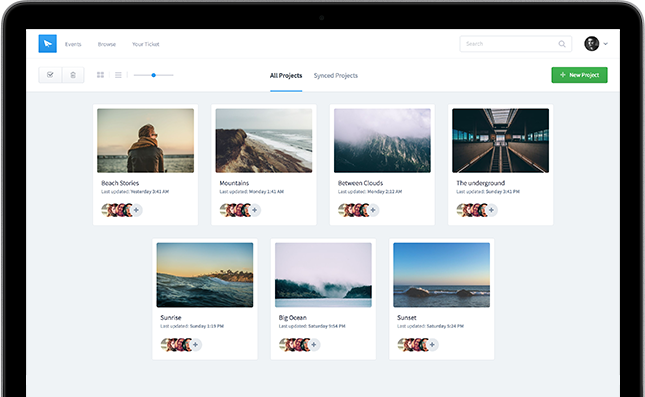Open the Browse navigation link
The width and height of the screenshot is (645, 397).
point(107,44)
